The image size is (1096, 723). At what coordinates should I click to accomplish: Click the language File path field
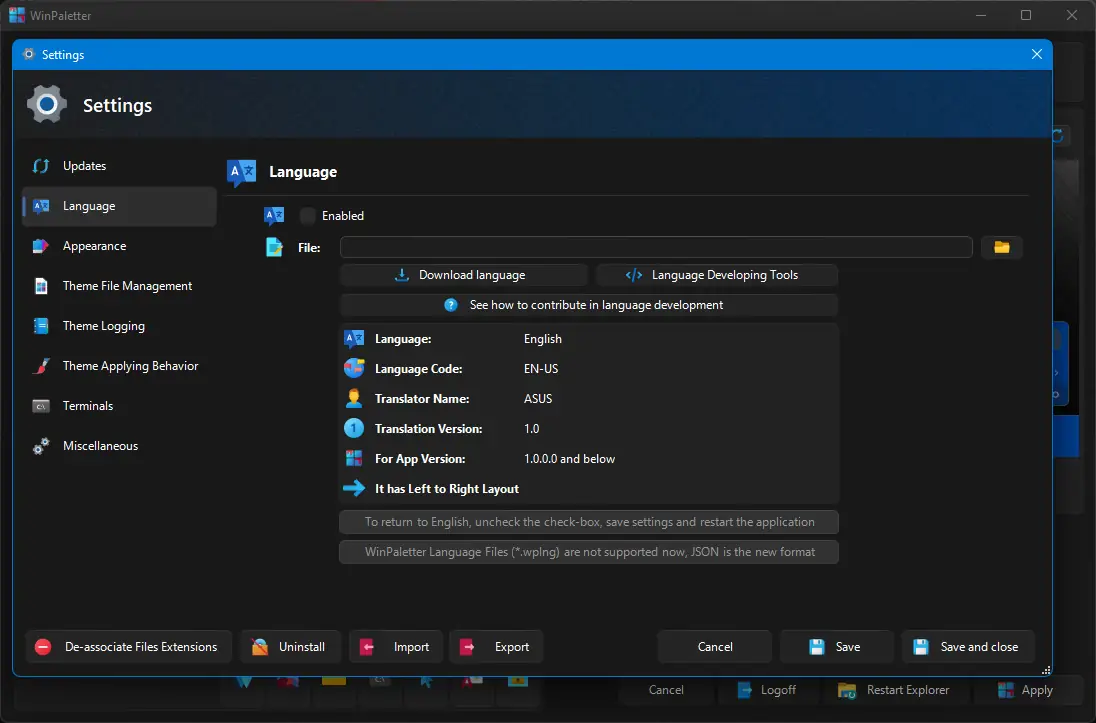tap(655, 247)
